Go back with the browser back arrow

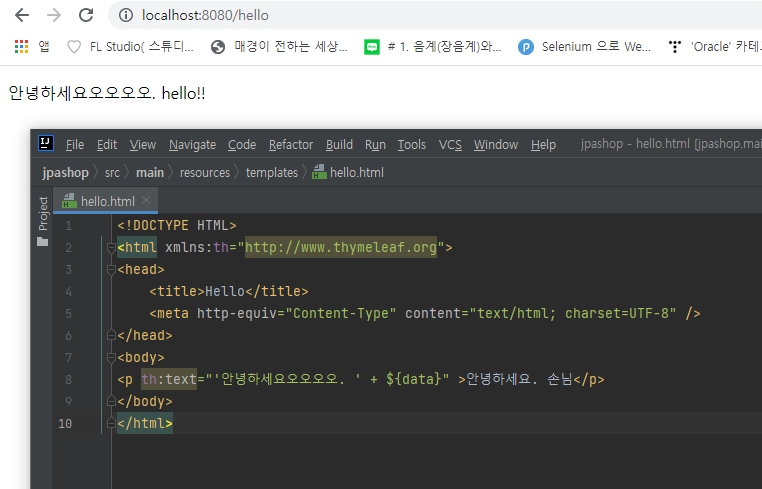tap(22, 16)
